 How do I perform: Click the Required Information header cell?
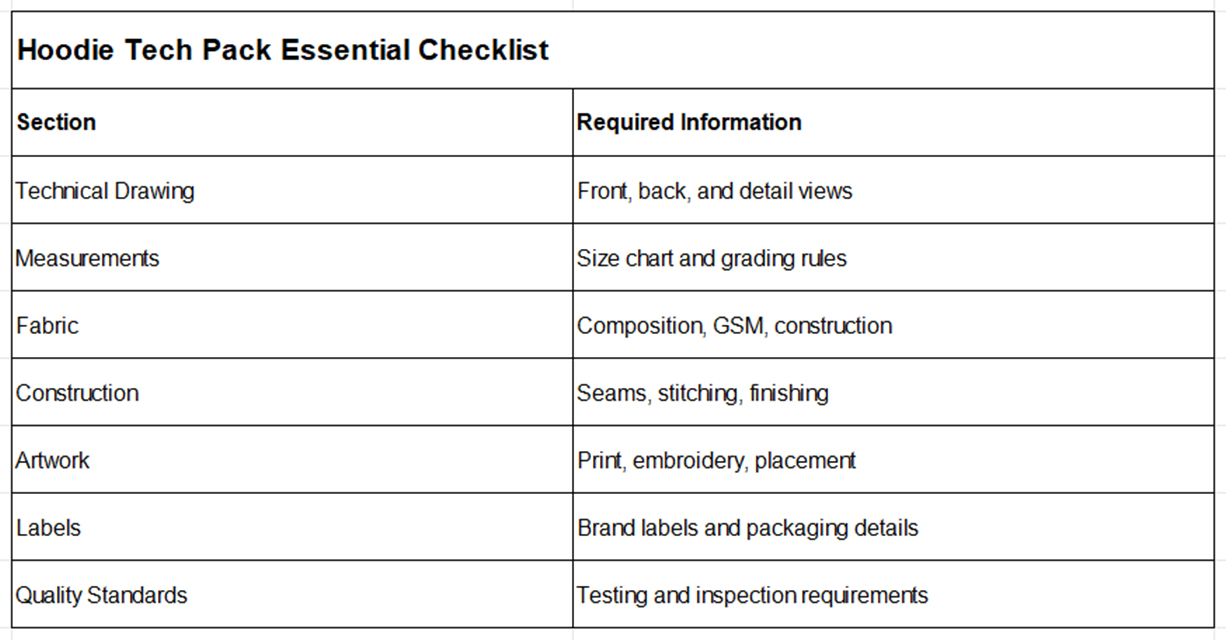(893, 122)
